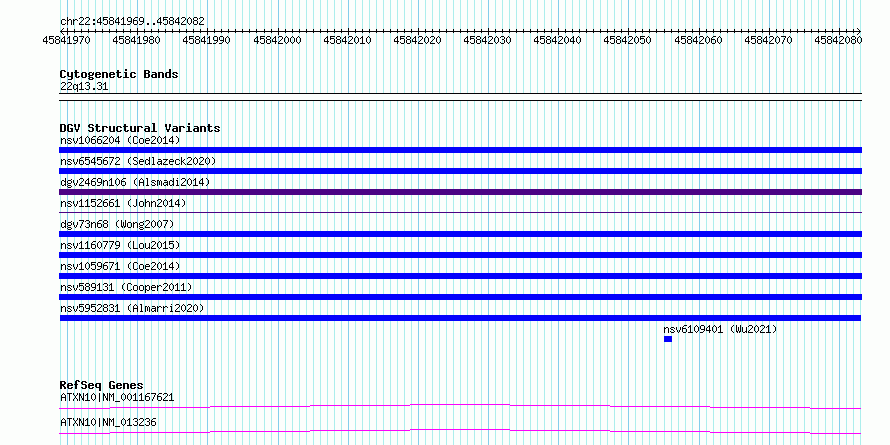The width and height of the screenshot is (890, 445).
Task: Open the DGV Structural Variants track title
Action: (140, 128)
